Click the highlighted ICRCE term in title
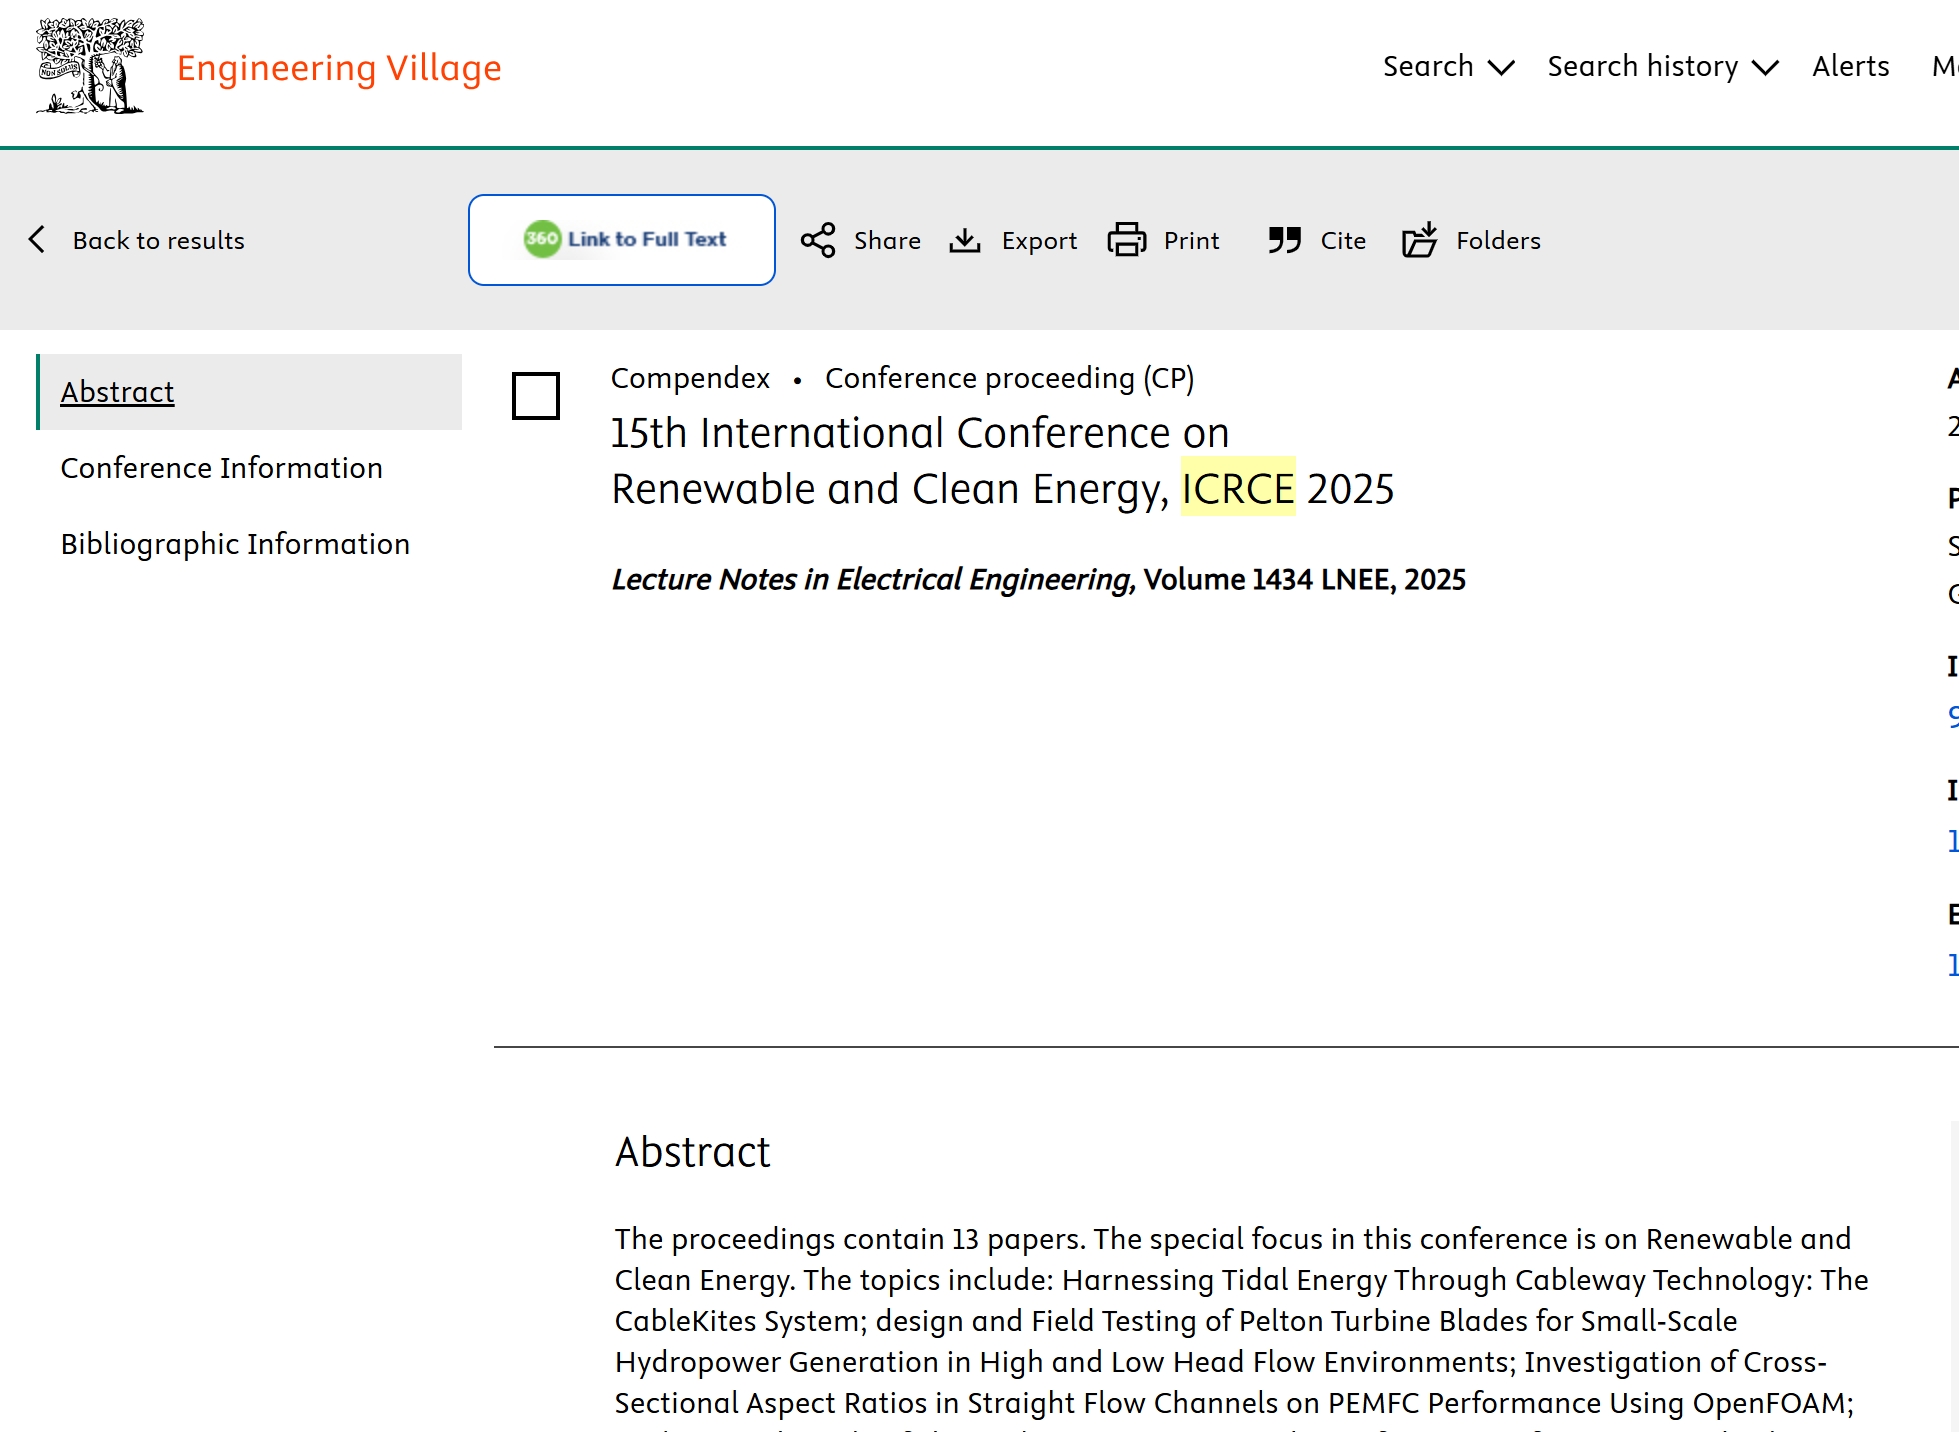This screenshot has height=1432, width=1959. pyautogui.click(x=1237, y=489)
